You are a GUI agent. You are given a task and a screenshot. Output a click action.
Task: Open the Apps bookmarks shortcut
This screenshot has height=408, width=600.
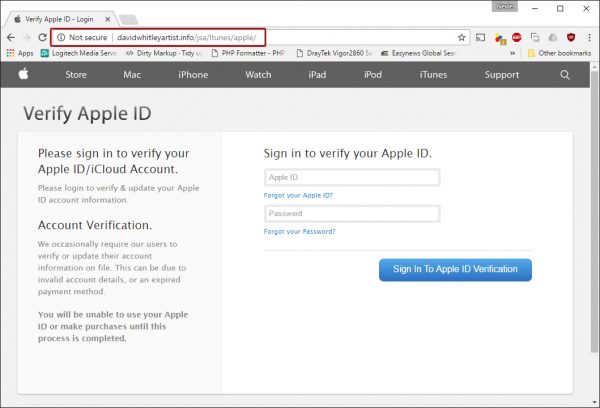[20, 53]
